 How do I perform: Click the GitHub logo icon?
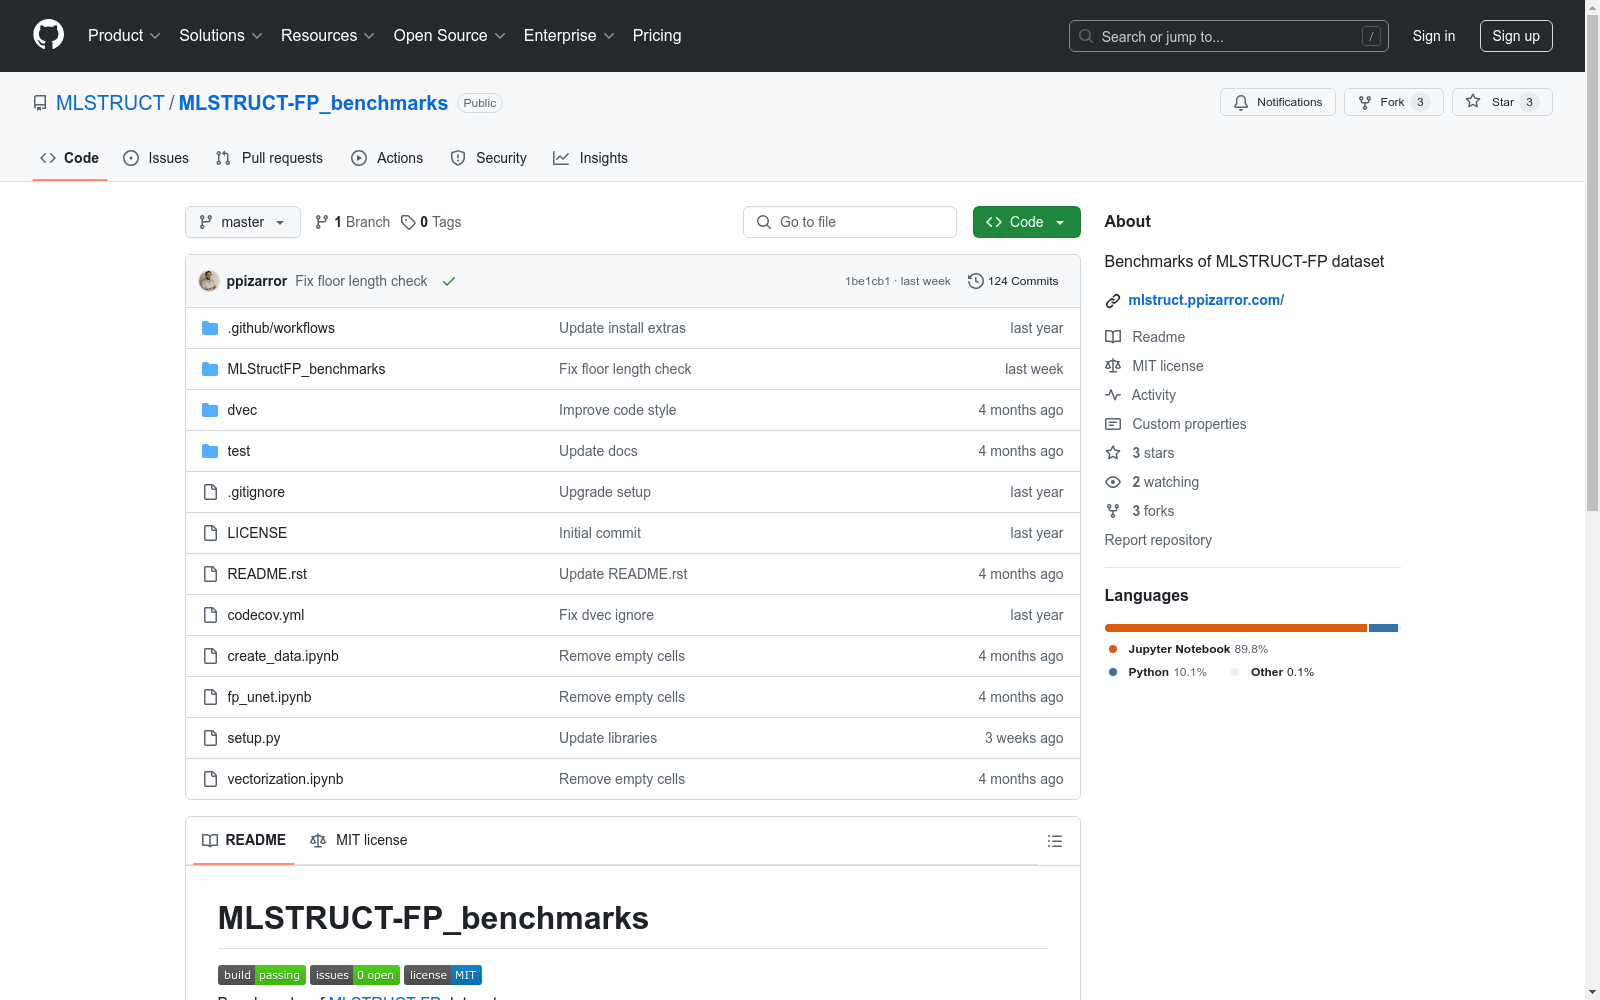tap(48, 35)
